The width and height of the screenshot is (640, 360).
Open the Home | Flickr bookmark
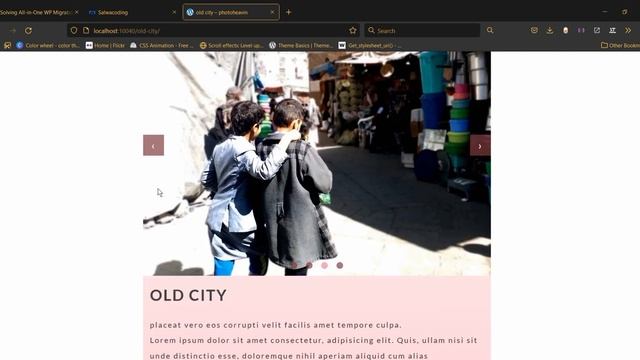pos(105,45)
